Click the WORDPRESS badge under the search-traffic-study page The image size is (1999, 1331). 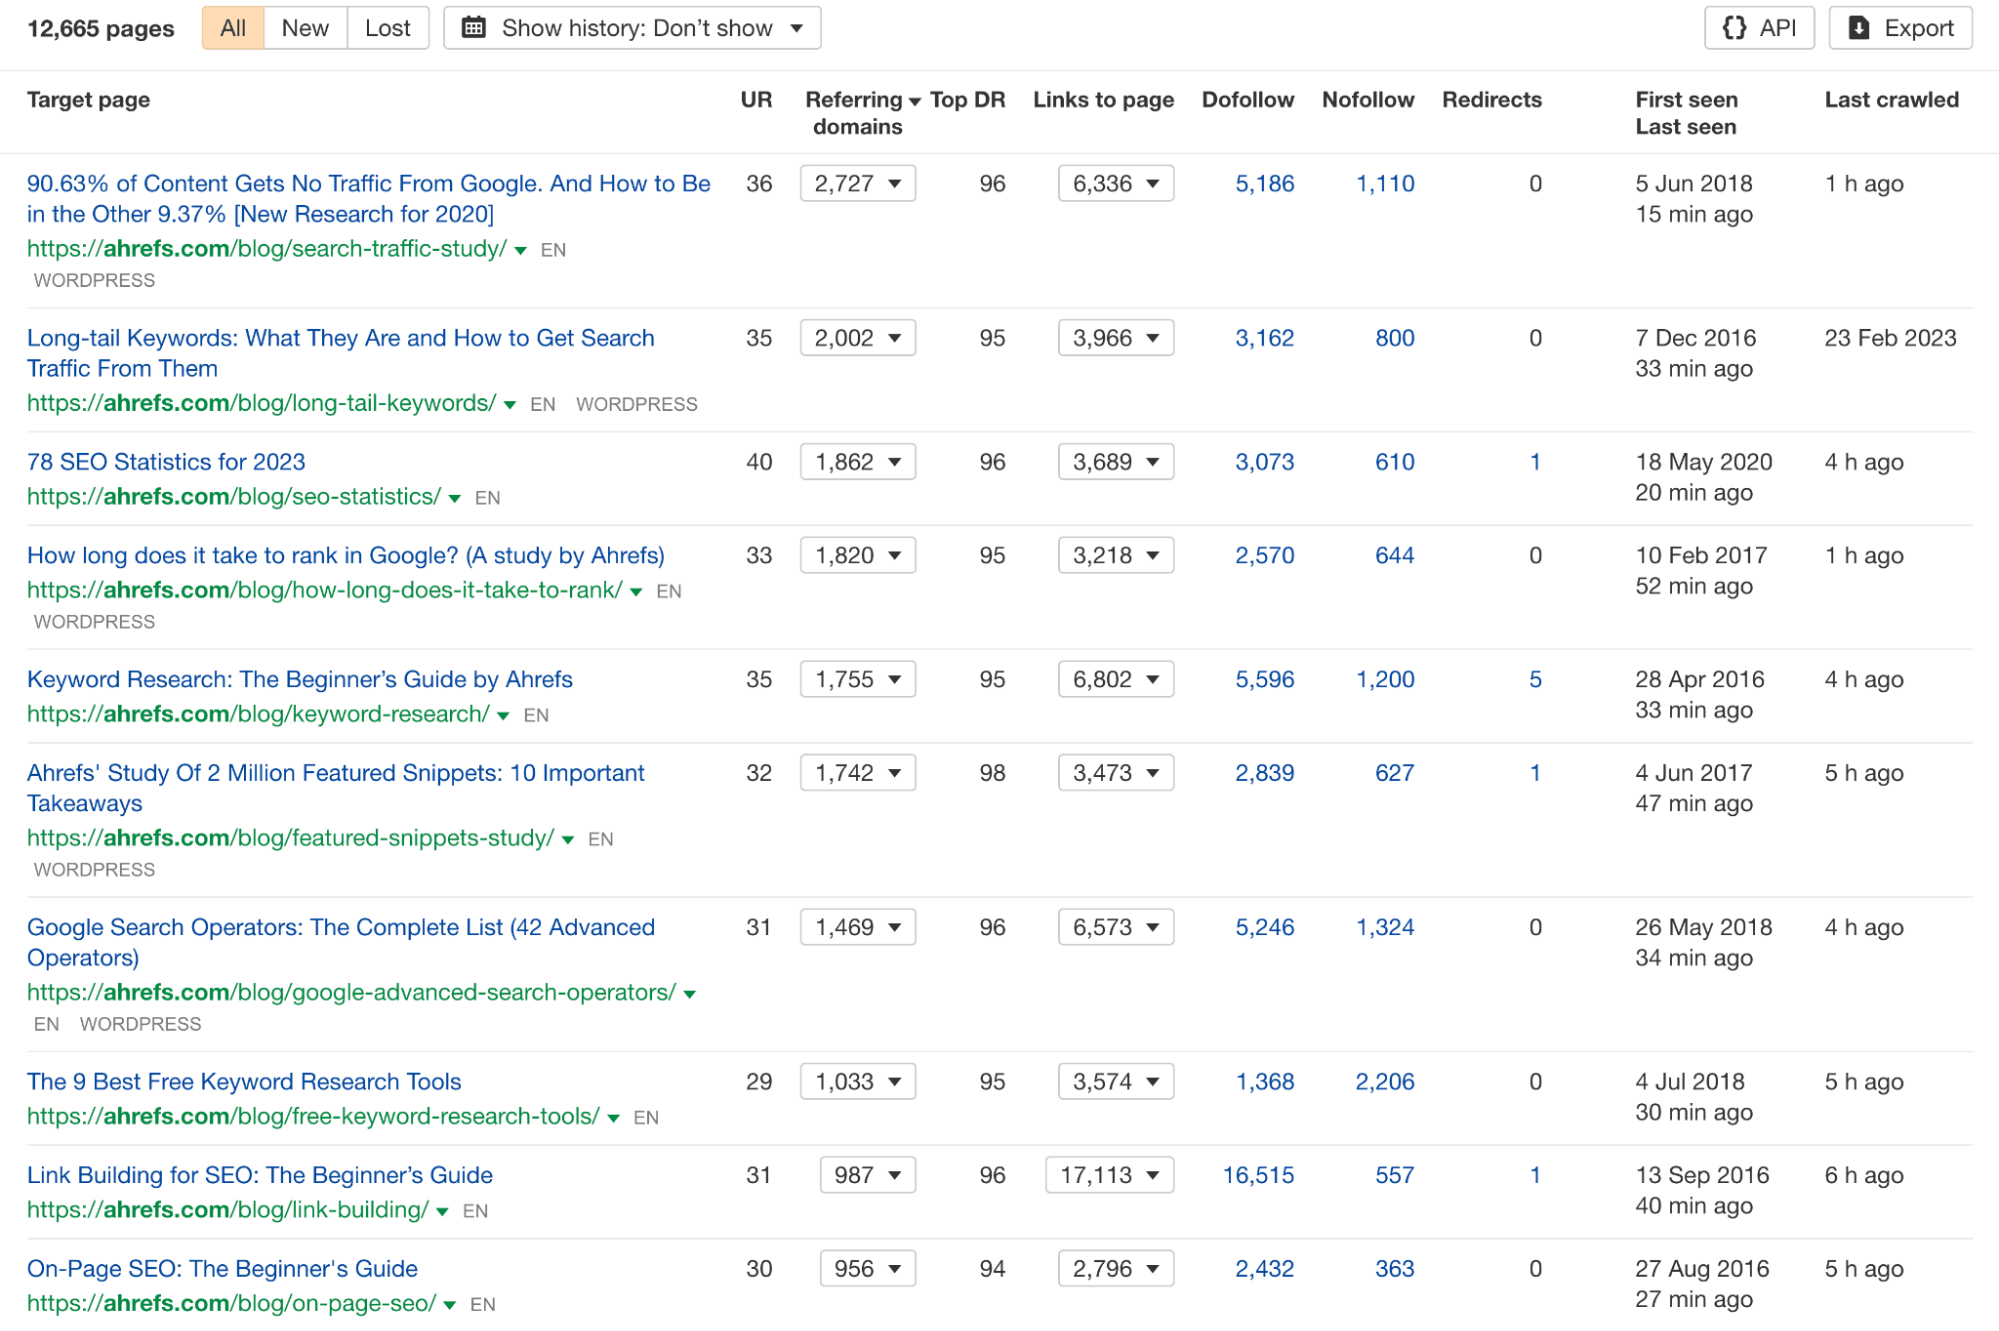[94, 280]
